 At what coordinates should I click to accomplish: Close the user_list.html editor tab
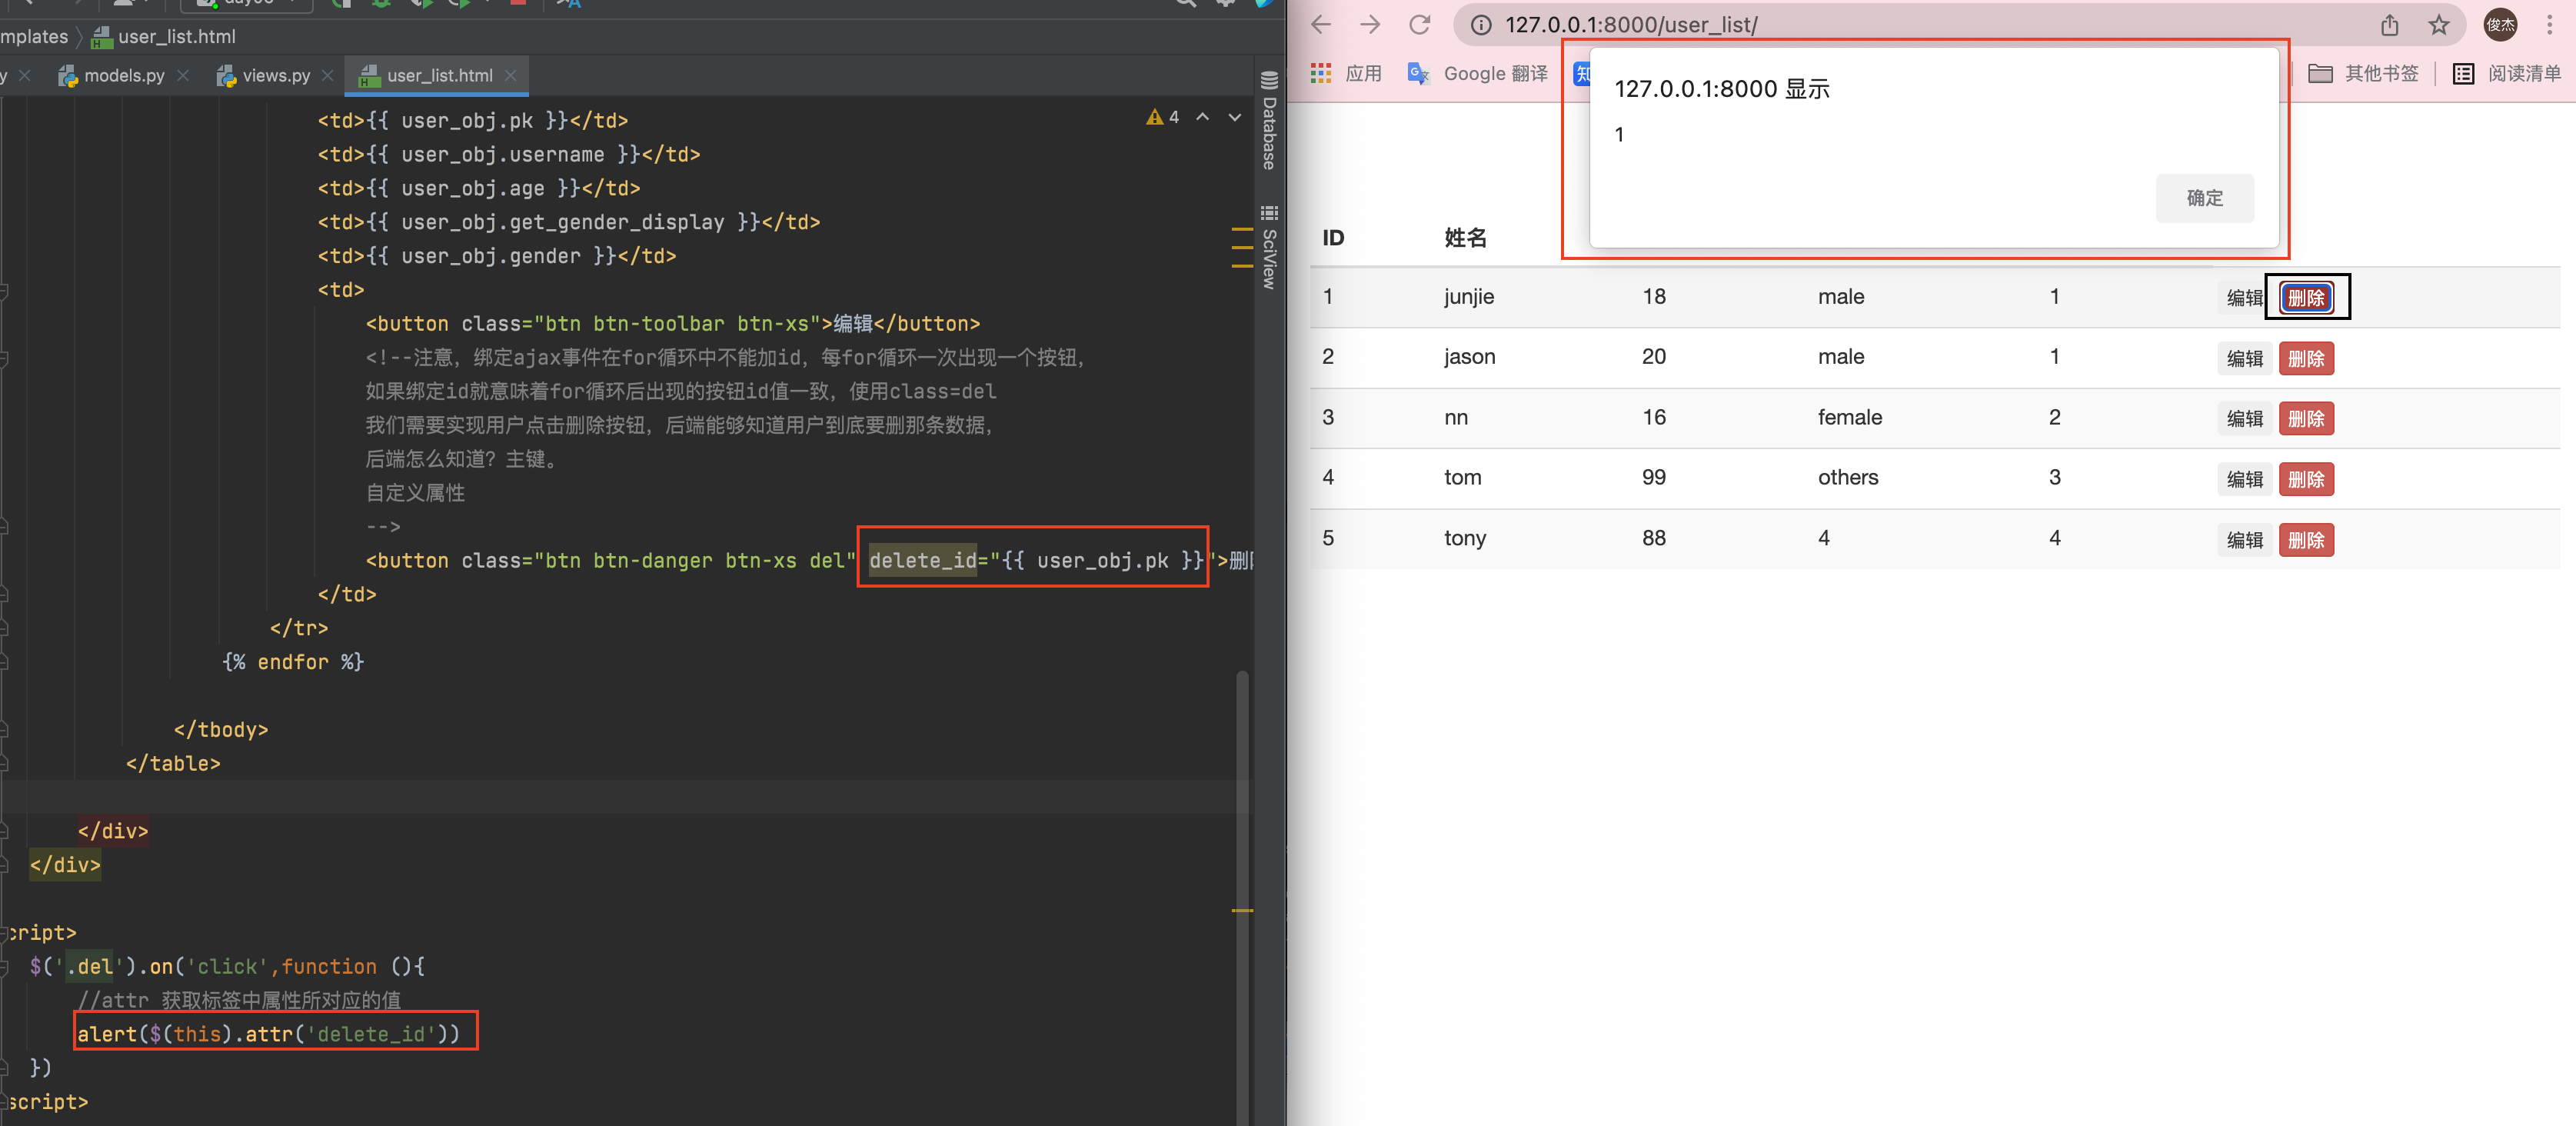511,75
